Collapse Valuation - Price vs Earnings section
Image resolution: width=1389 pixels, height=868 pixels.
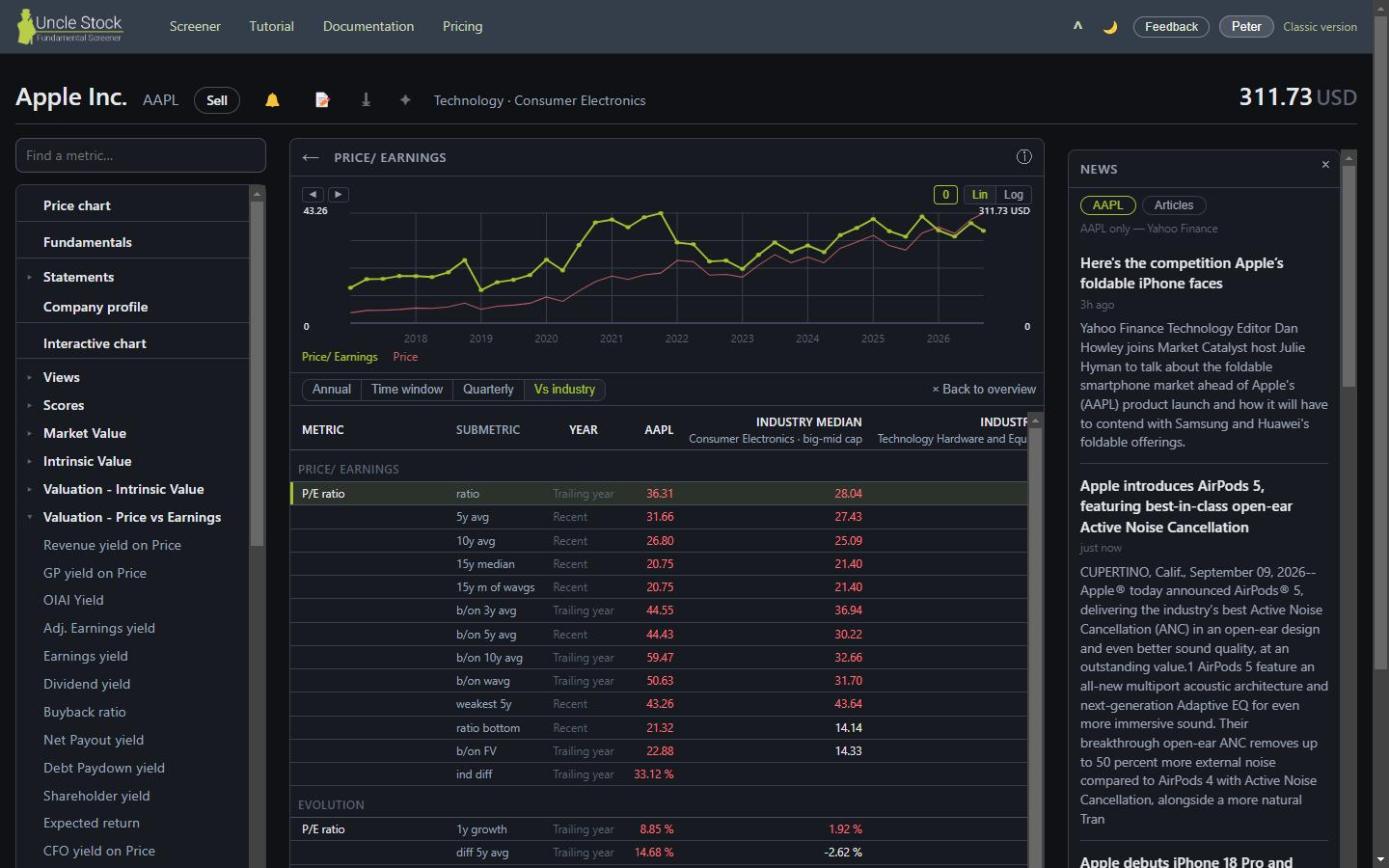[132, 517]
